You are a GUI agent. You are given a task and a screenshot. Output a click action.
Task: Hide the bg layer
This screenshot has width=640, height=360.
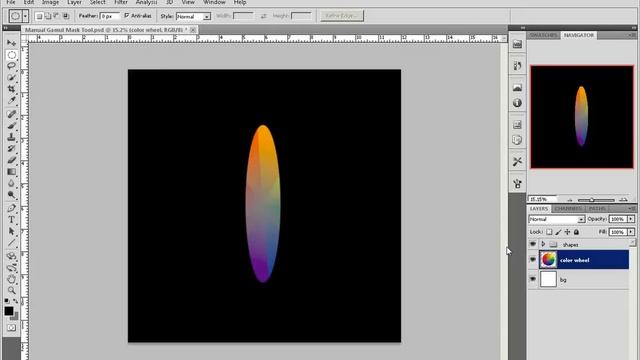click(533, 279)
